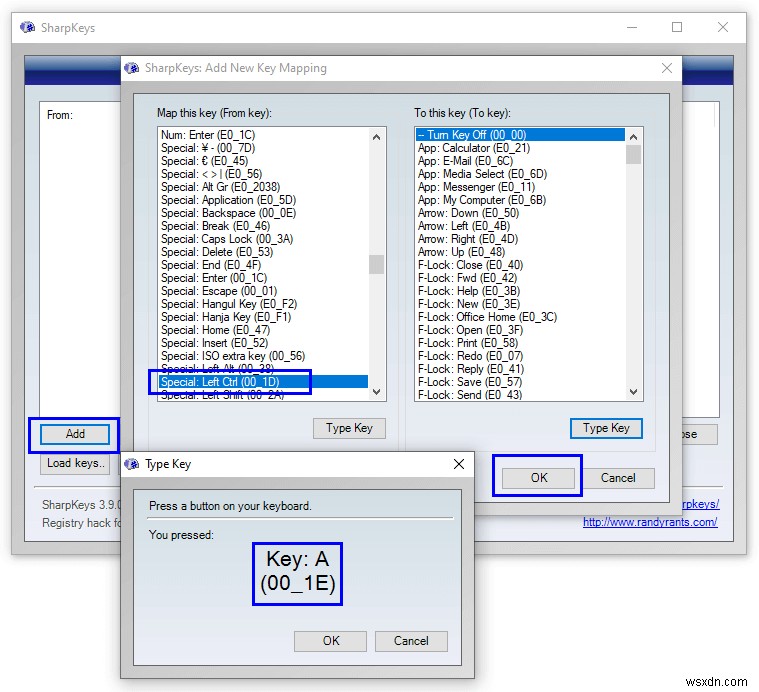Select Special: Insert (E0_52)

point(263,343)
